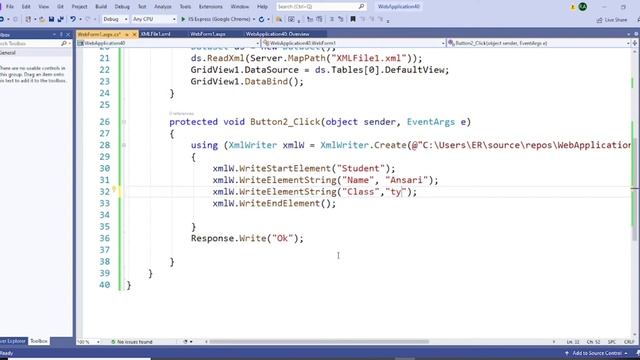Viewport: 640px width, 360px height.
Task: Click the lightbulb quick actions icon on line 32
Action: point(114,189)
